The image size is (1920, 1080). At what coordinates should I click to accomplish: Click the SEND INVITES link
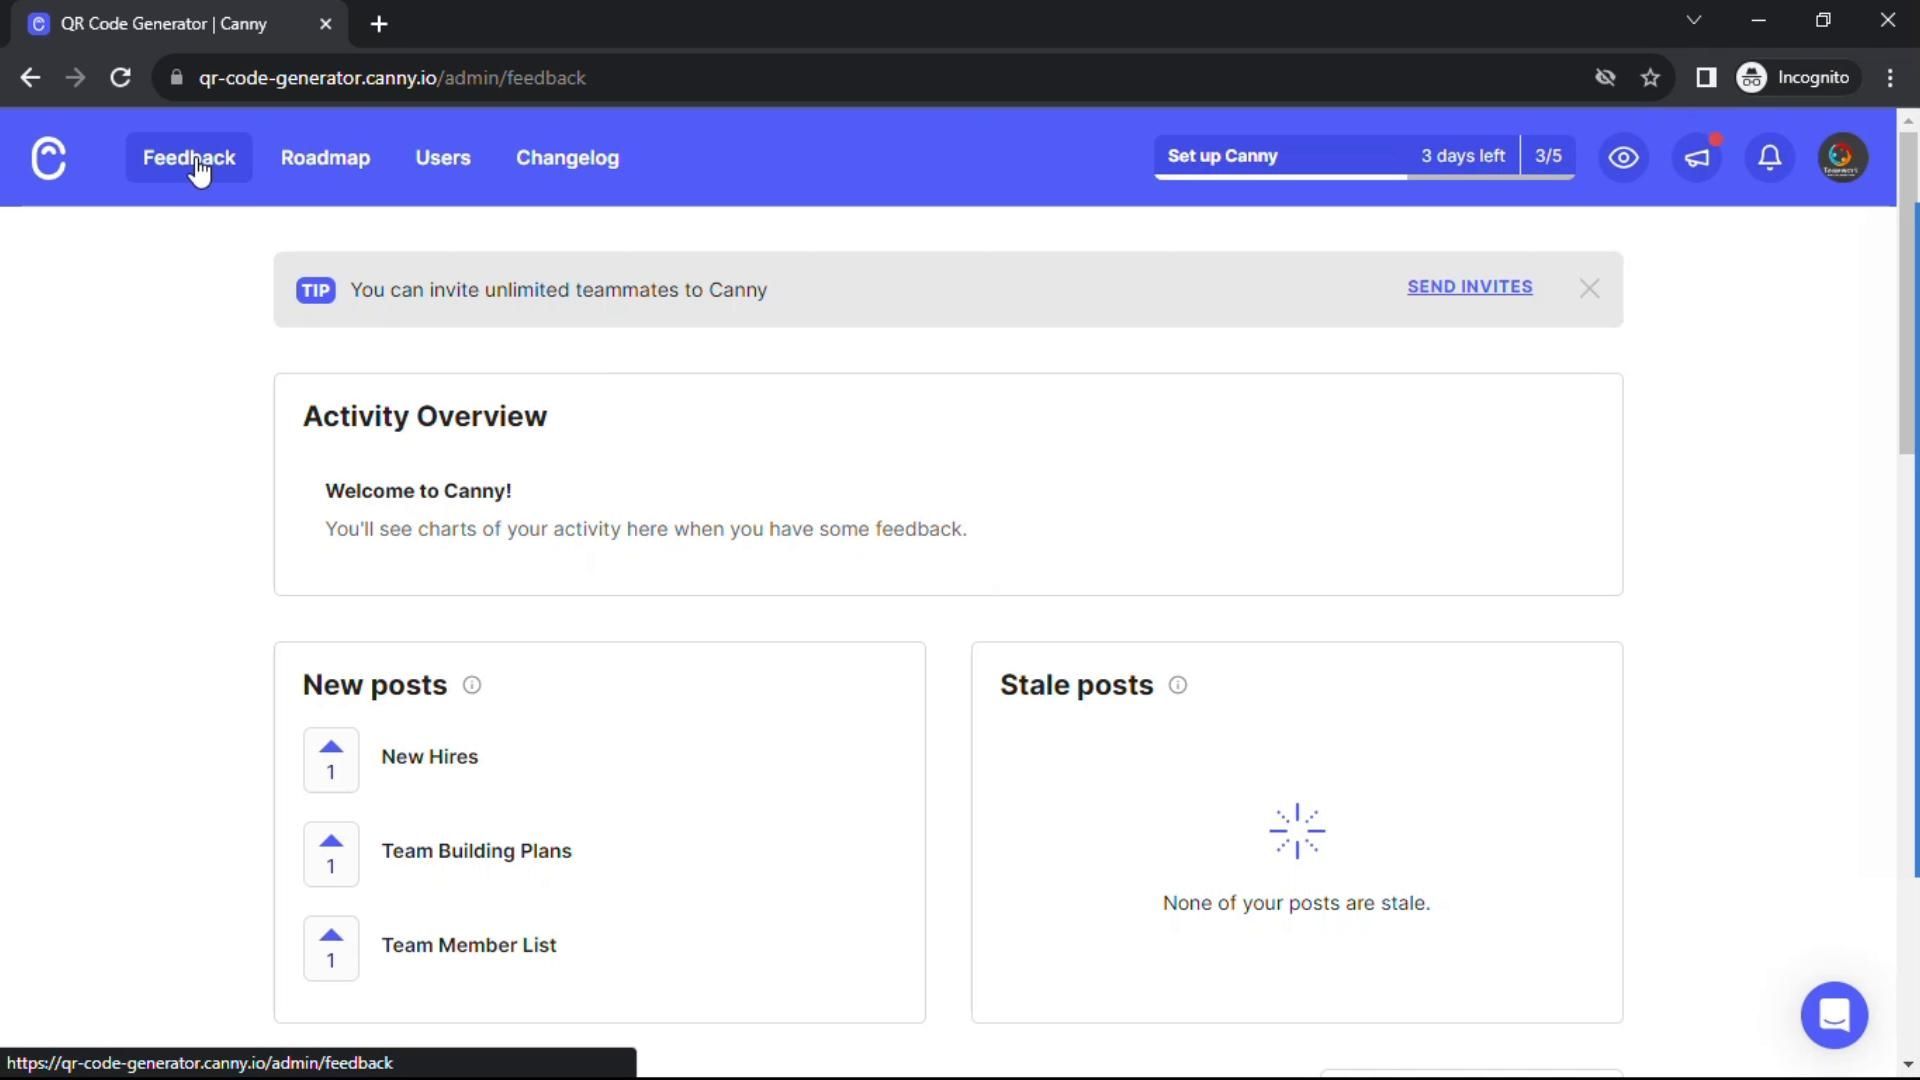point(1469,287)
